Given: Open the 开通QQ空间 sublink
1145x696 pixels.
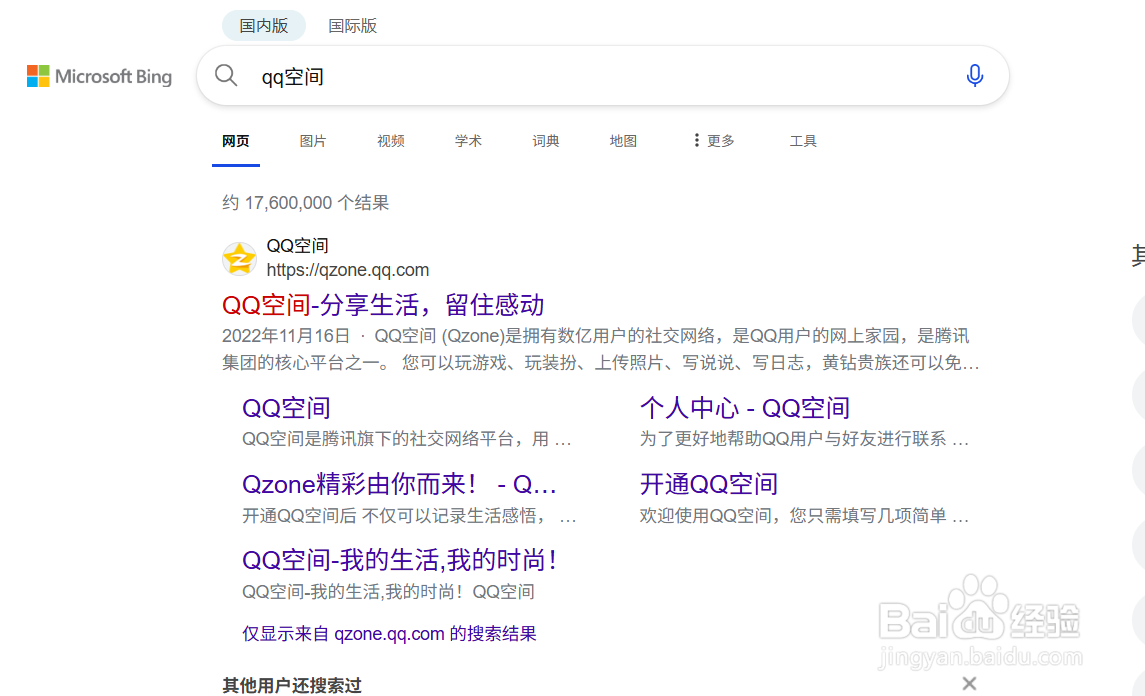Looking at the screenshot, I should pos(707,484).
